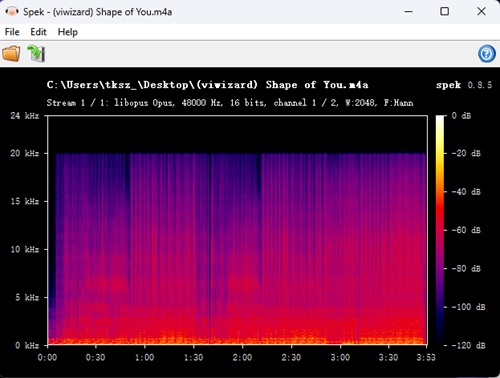
Task: Click the -100 dB scale label
Action: [x=468, y=307]
